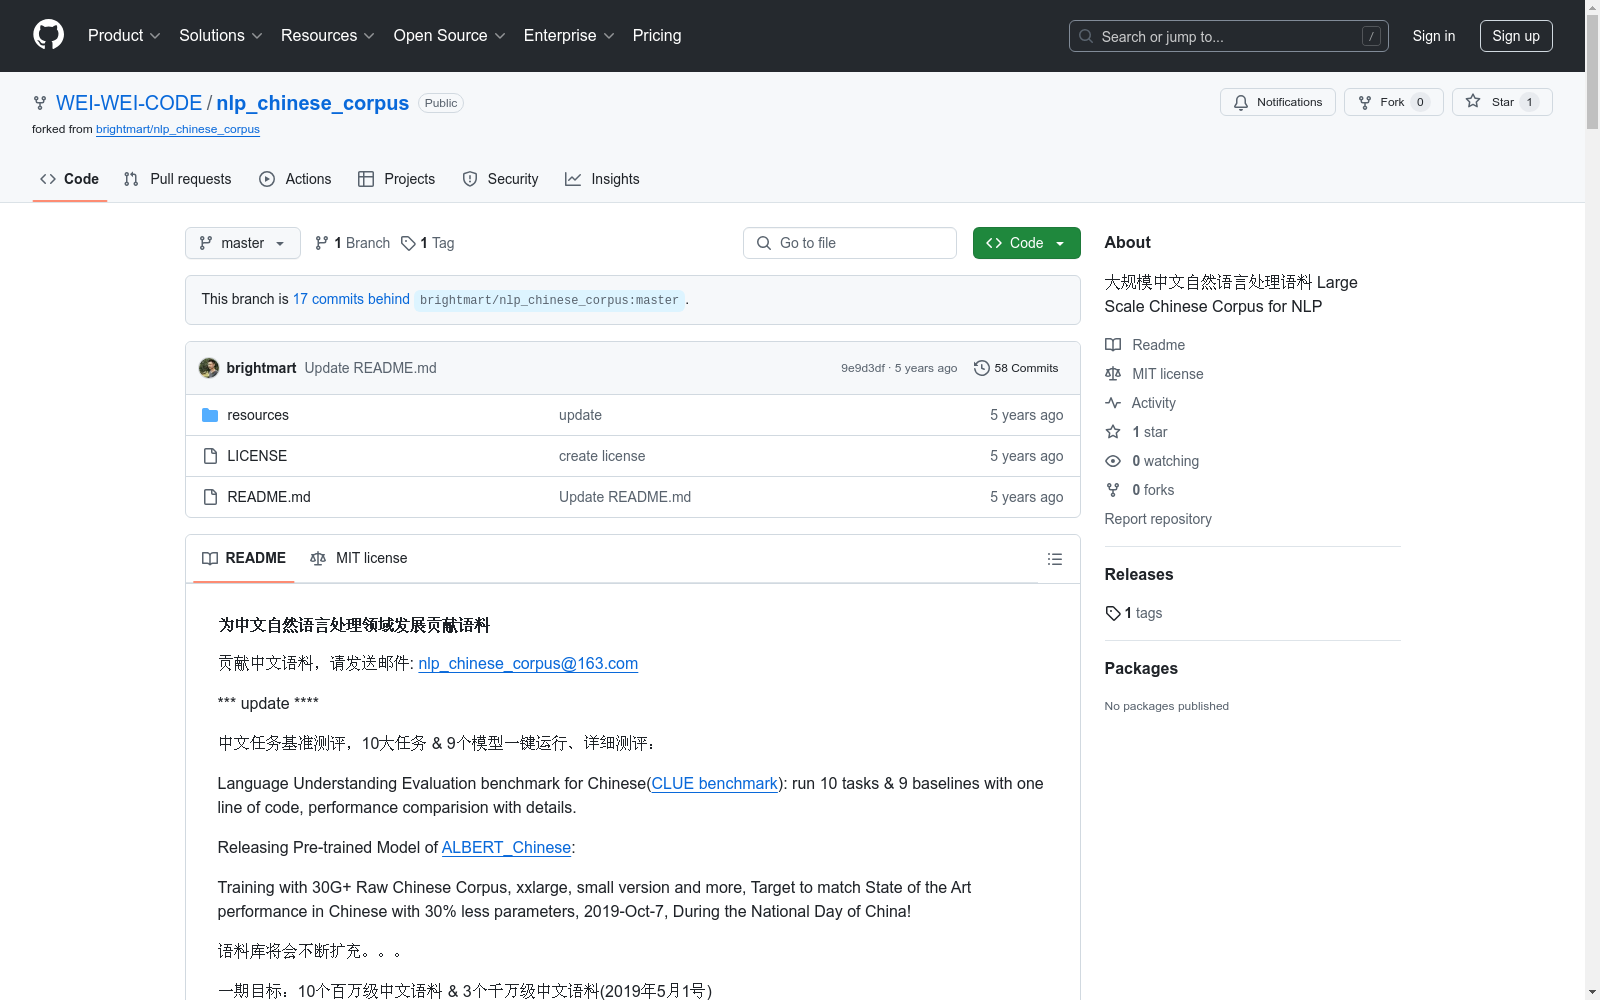Switch to the Pull requests tab

[x=177, y=179]
